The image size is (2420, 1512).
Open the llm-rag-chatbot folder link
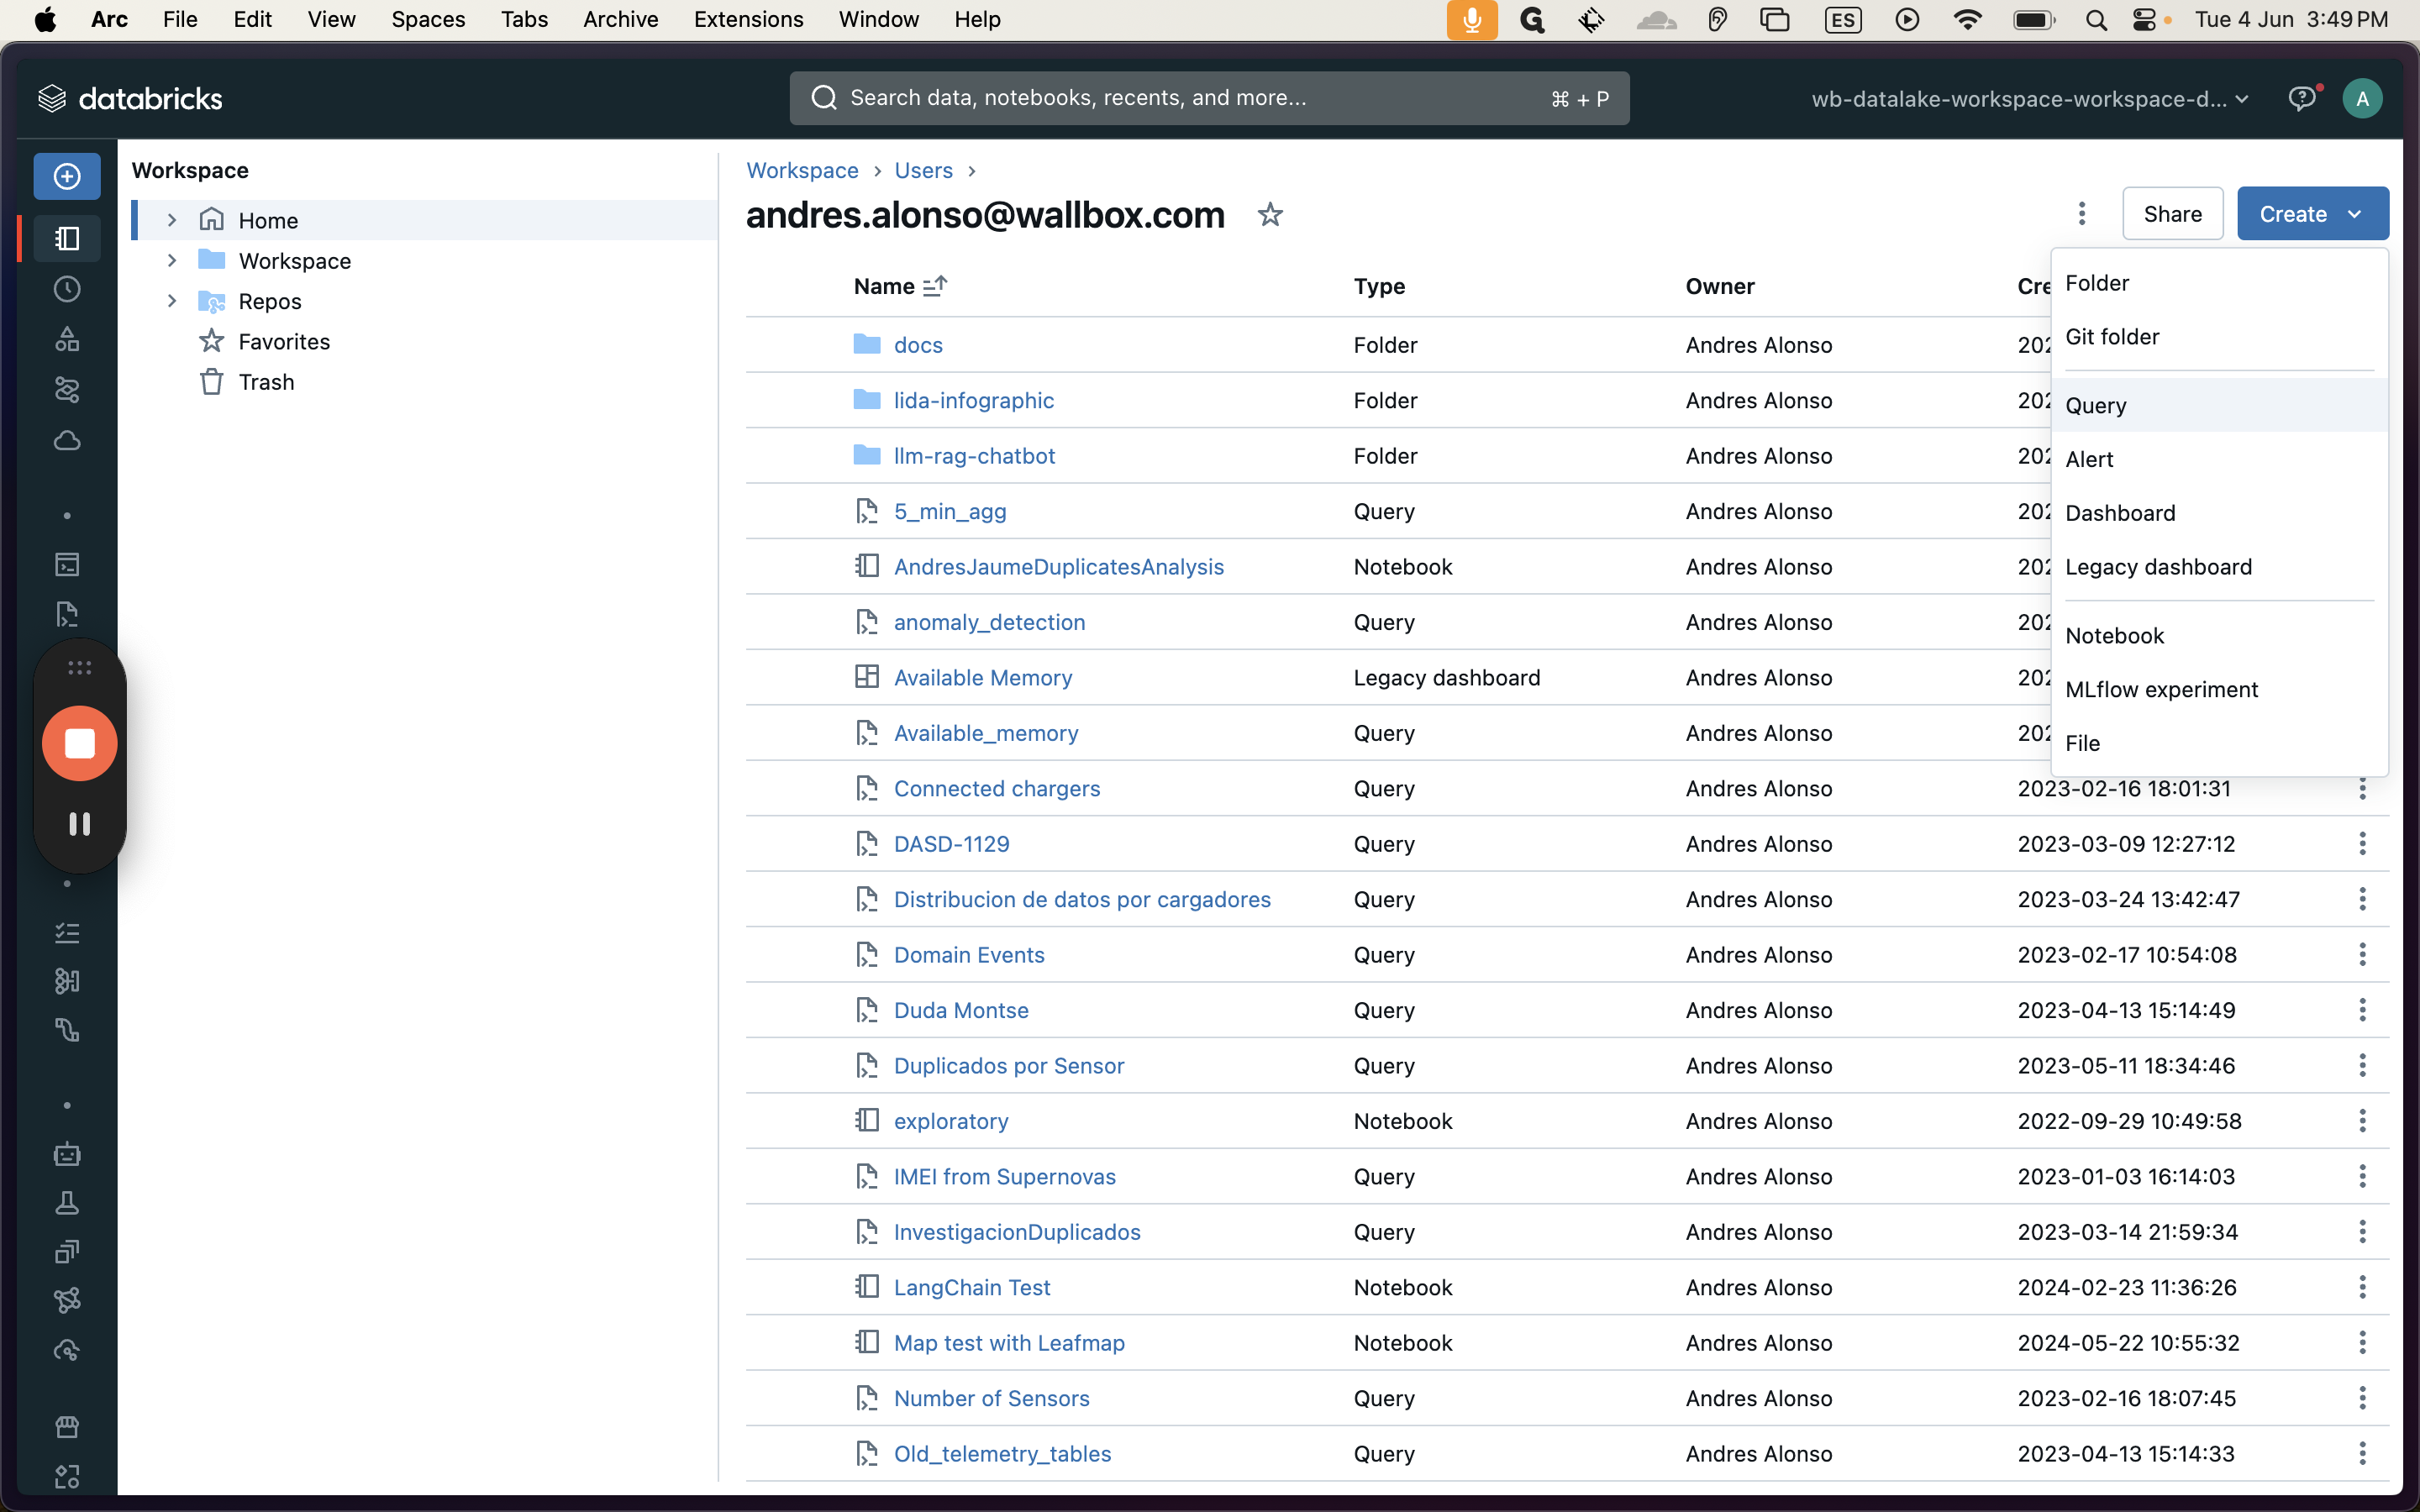[x=974, y=456]
